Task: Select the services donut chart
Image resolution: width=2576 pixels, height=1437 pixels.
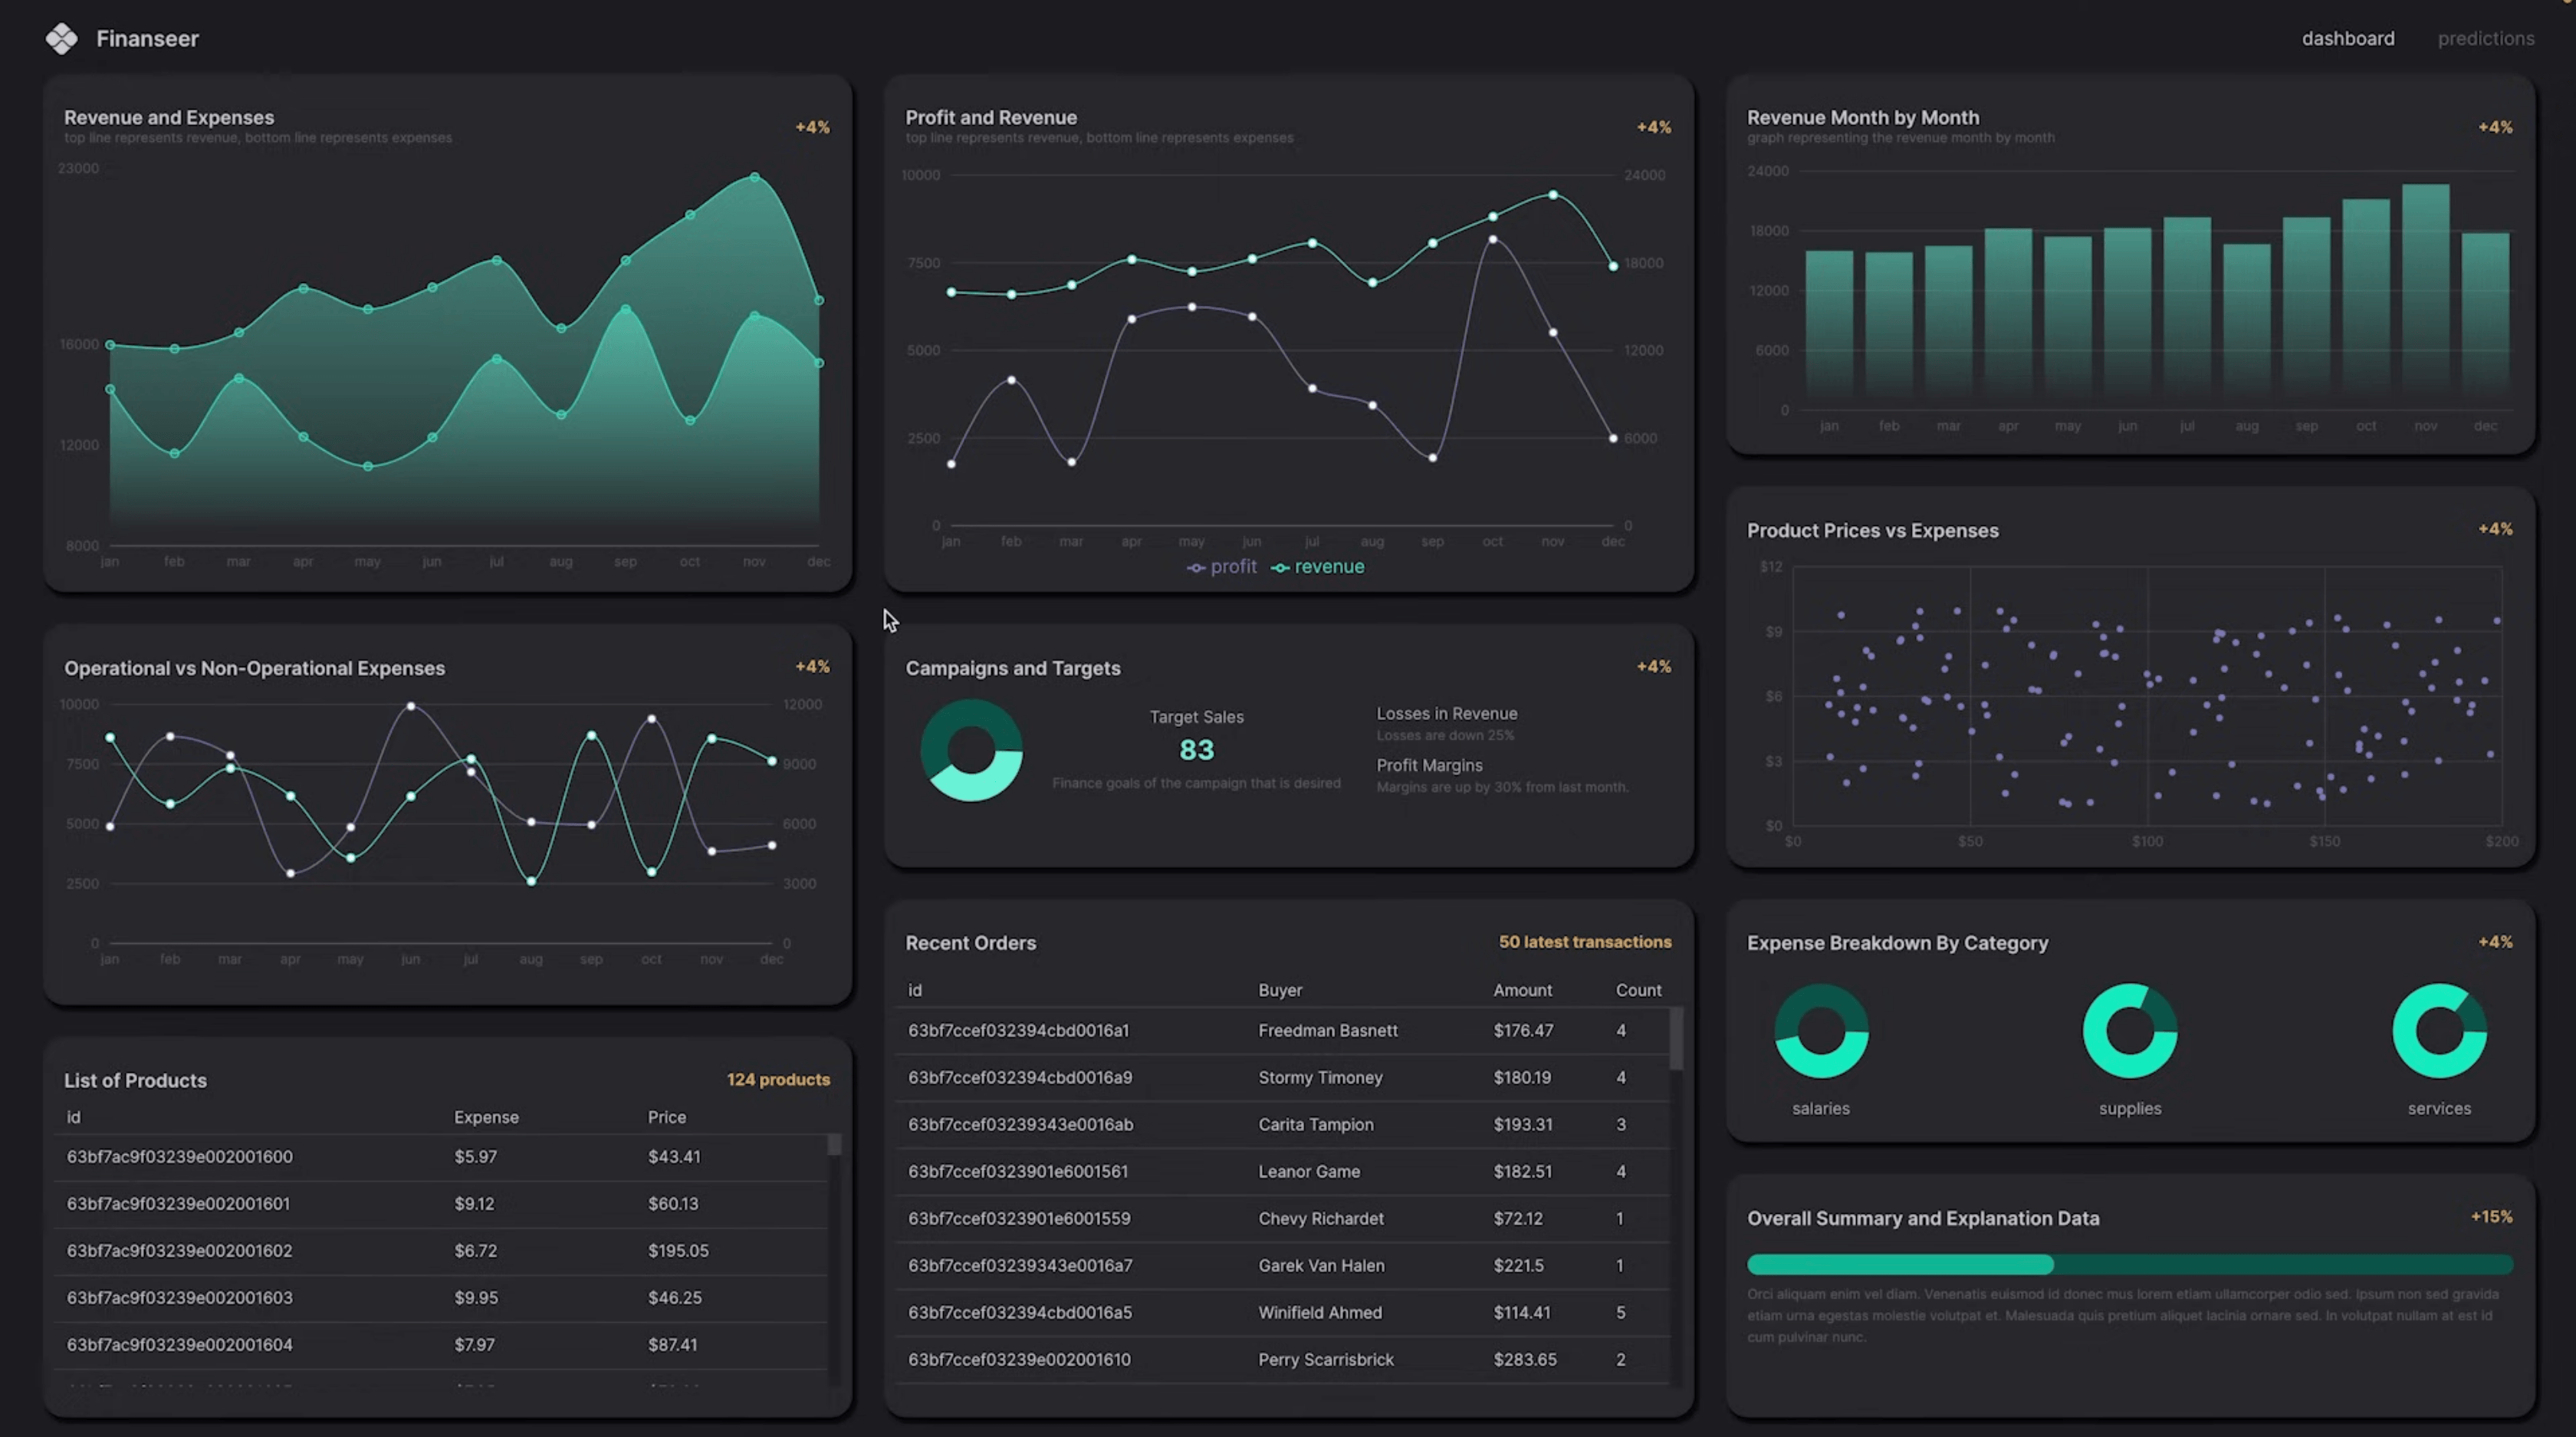Action: coord(2439,1031)
